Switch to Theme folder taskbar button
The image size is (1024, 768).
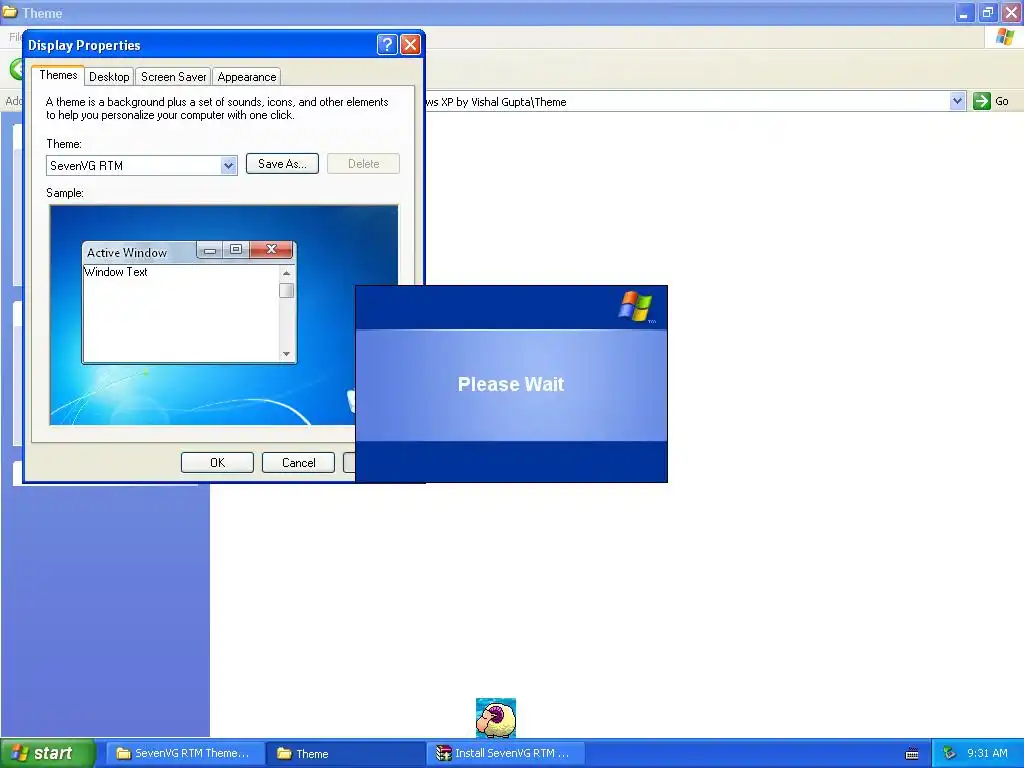pyautogui.click(x=346, y=753)
